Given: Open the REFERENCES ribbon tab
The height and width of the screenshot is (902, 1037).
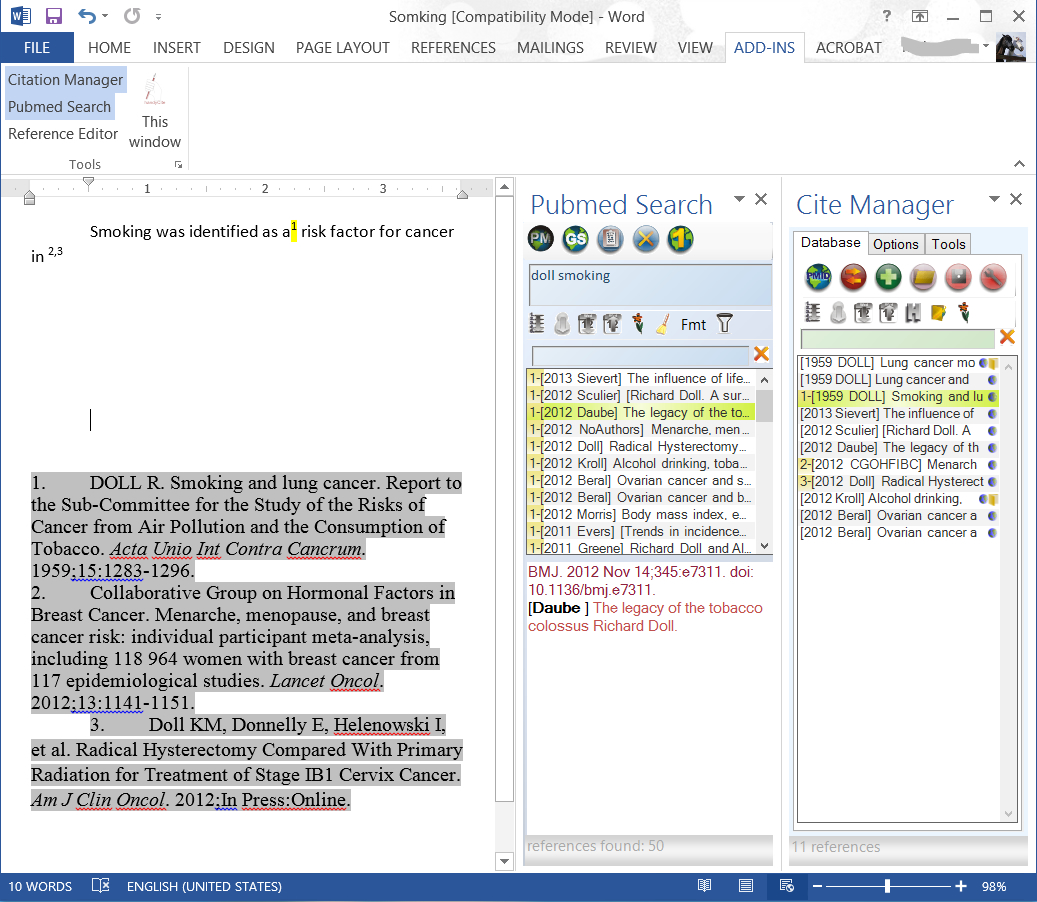Looking at the screenshot, I should click(x=453, y=48).
